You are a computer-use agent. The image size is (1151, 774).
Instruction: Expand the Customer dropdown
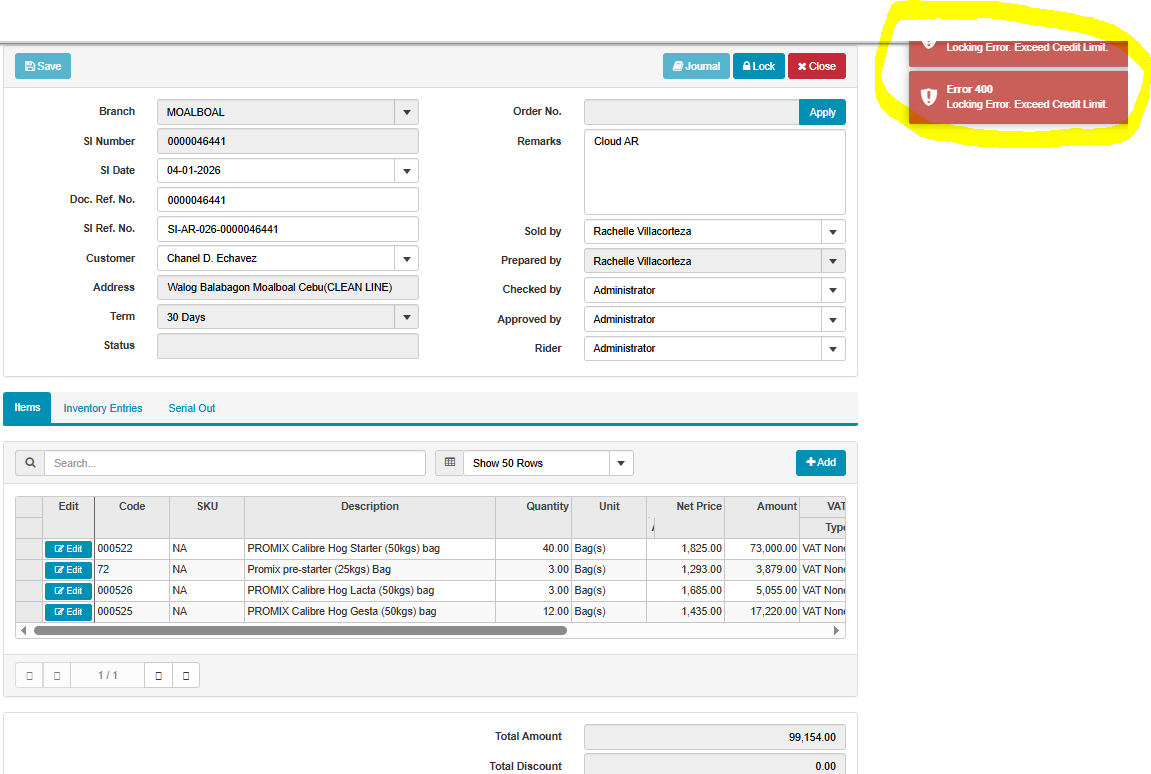406,259
